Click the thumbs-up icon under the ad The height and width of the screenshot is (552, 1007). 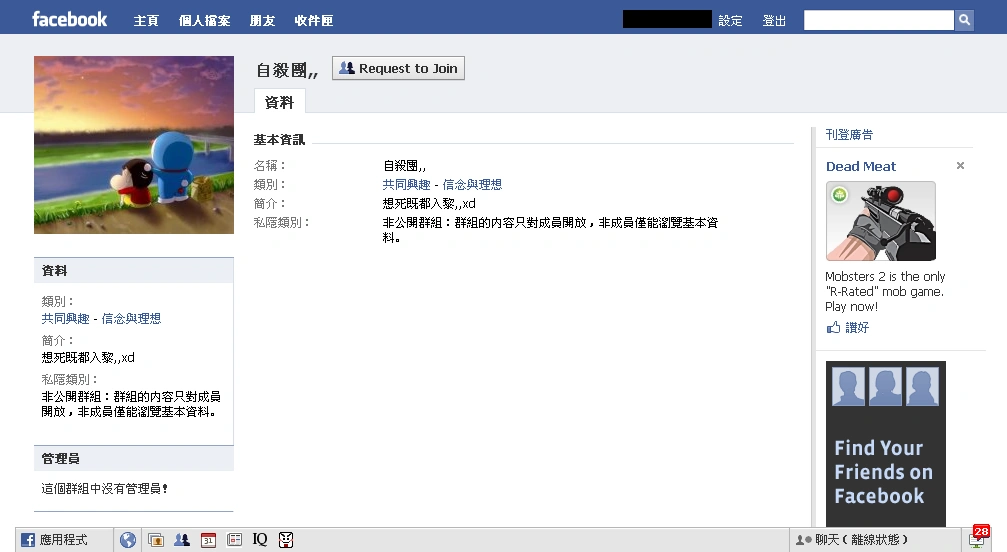(x=833, y=327)
